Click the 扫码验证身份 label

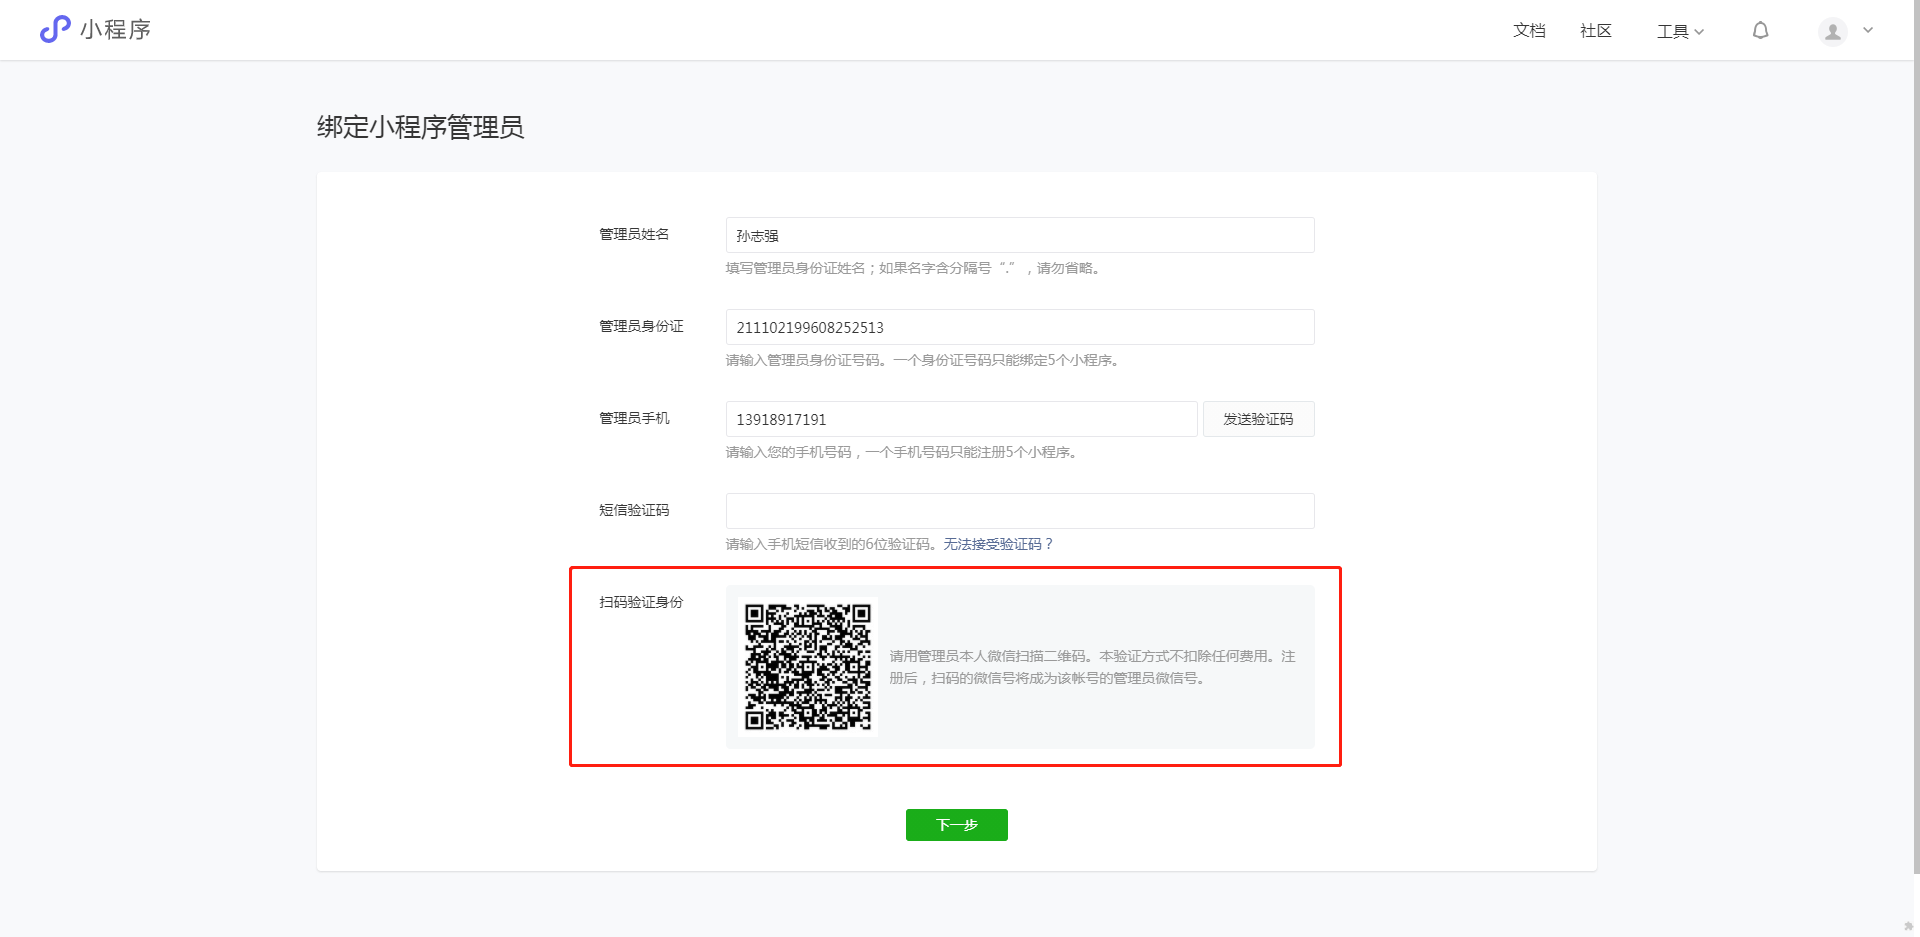[x=641, y=602]
